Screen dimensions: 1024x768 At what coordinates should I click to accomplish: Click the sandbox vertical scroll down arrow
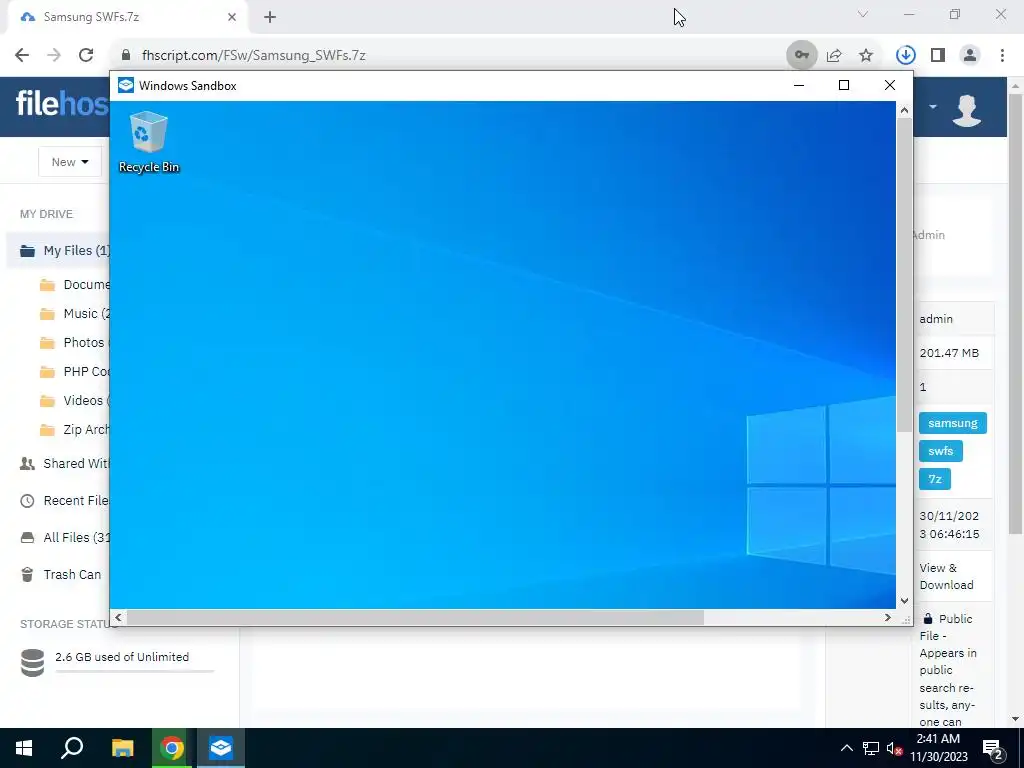(x=904, y=601)
